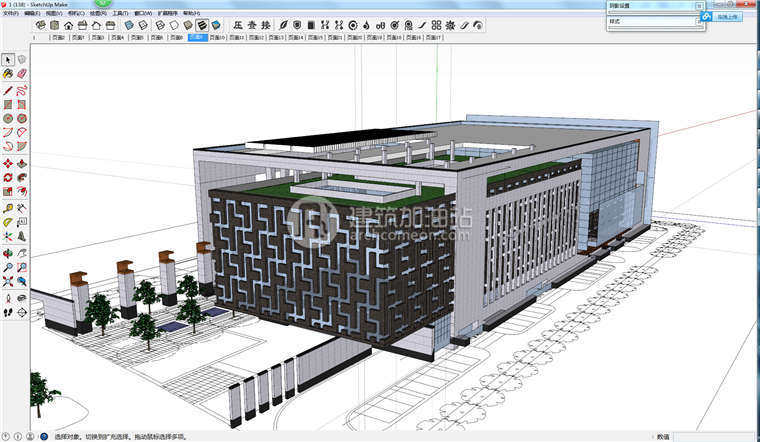The height and width of the screenshot is (442, 760).
Task: Open the 文件(F) File menu
Action: [x=11, y=14]
